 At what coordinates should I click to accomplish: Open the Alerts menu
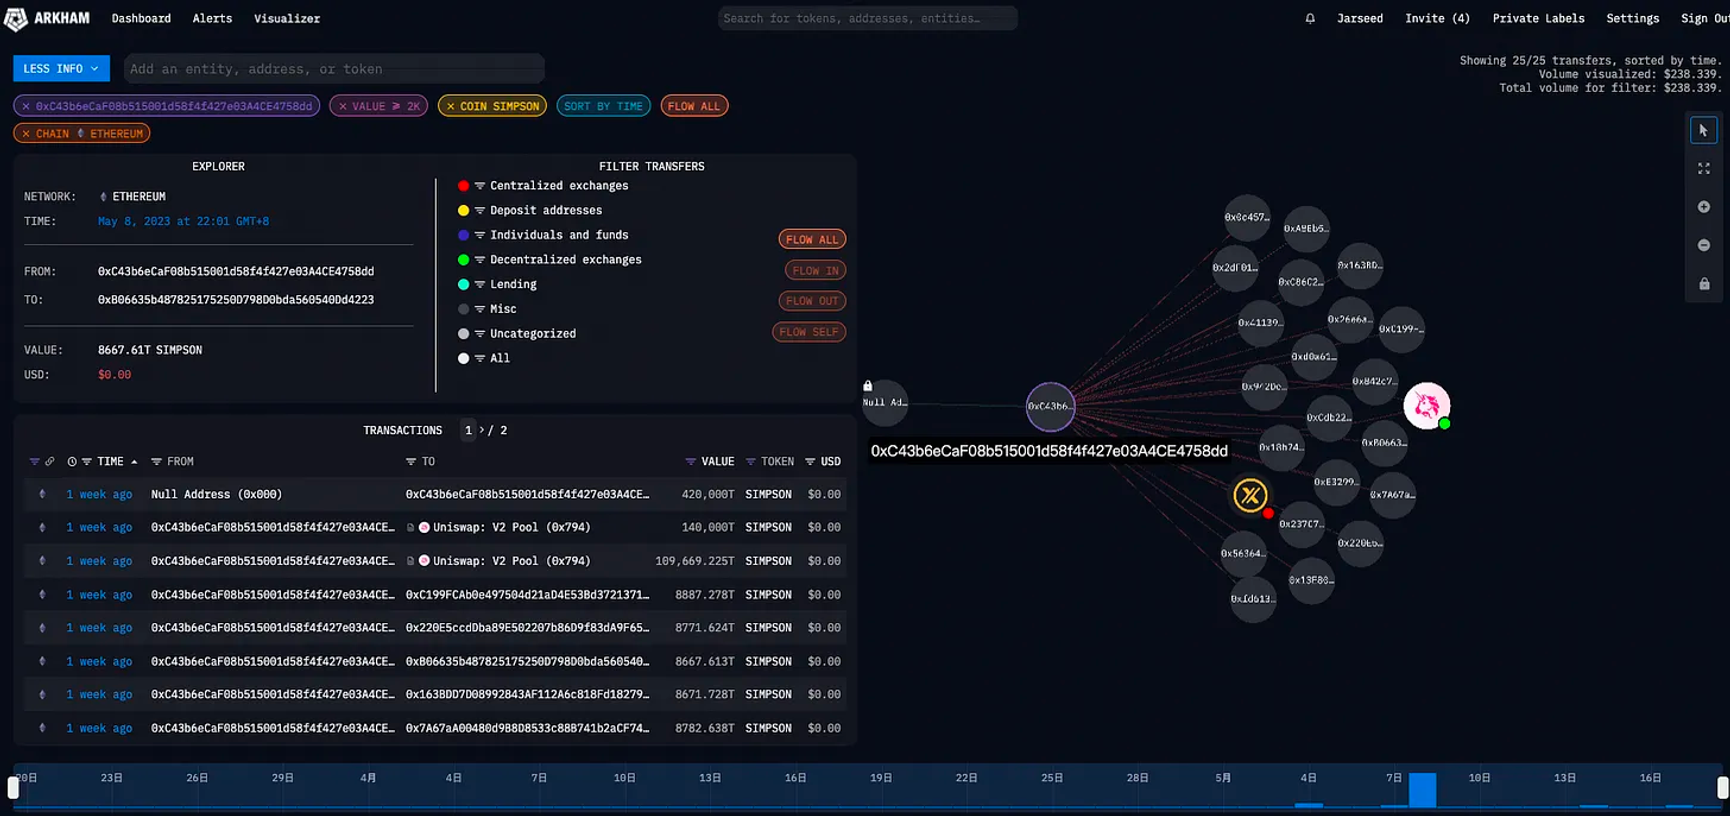coord(212,19)
